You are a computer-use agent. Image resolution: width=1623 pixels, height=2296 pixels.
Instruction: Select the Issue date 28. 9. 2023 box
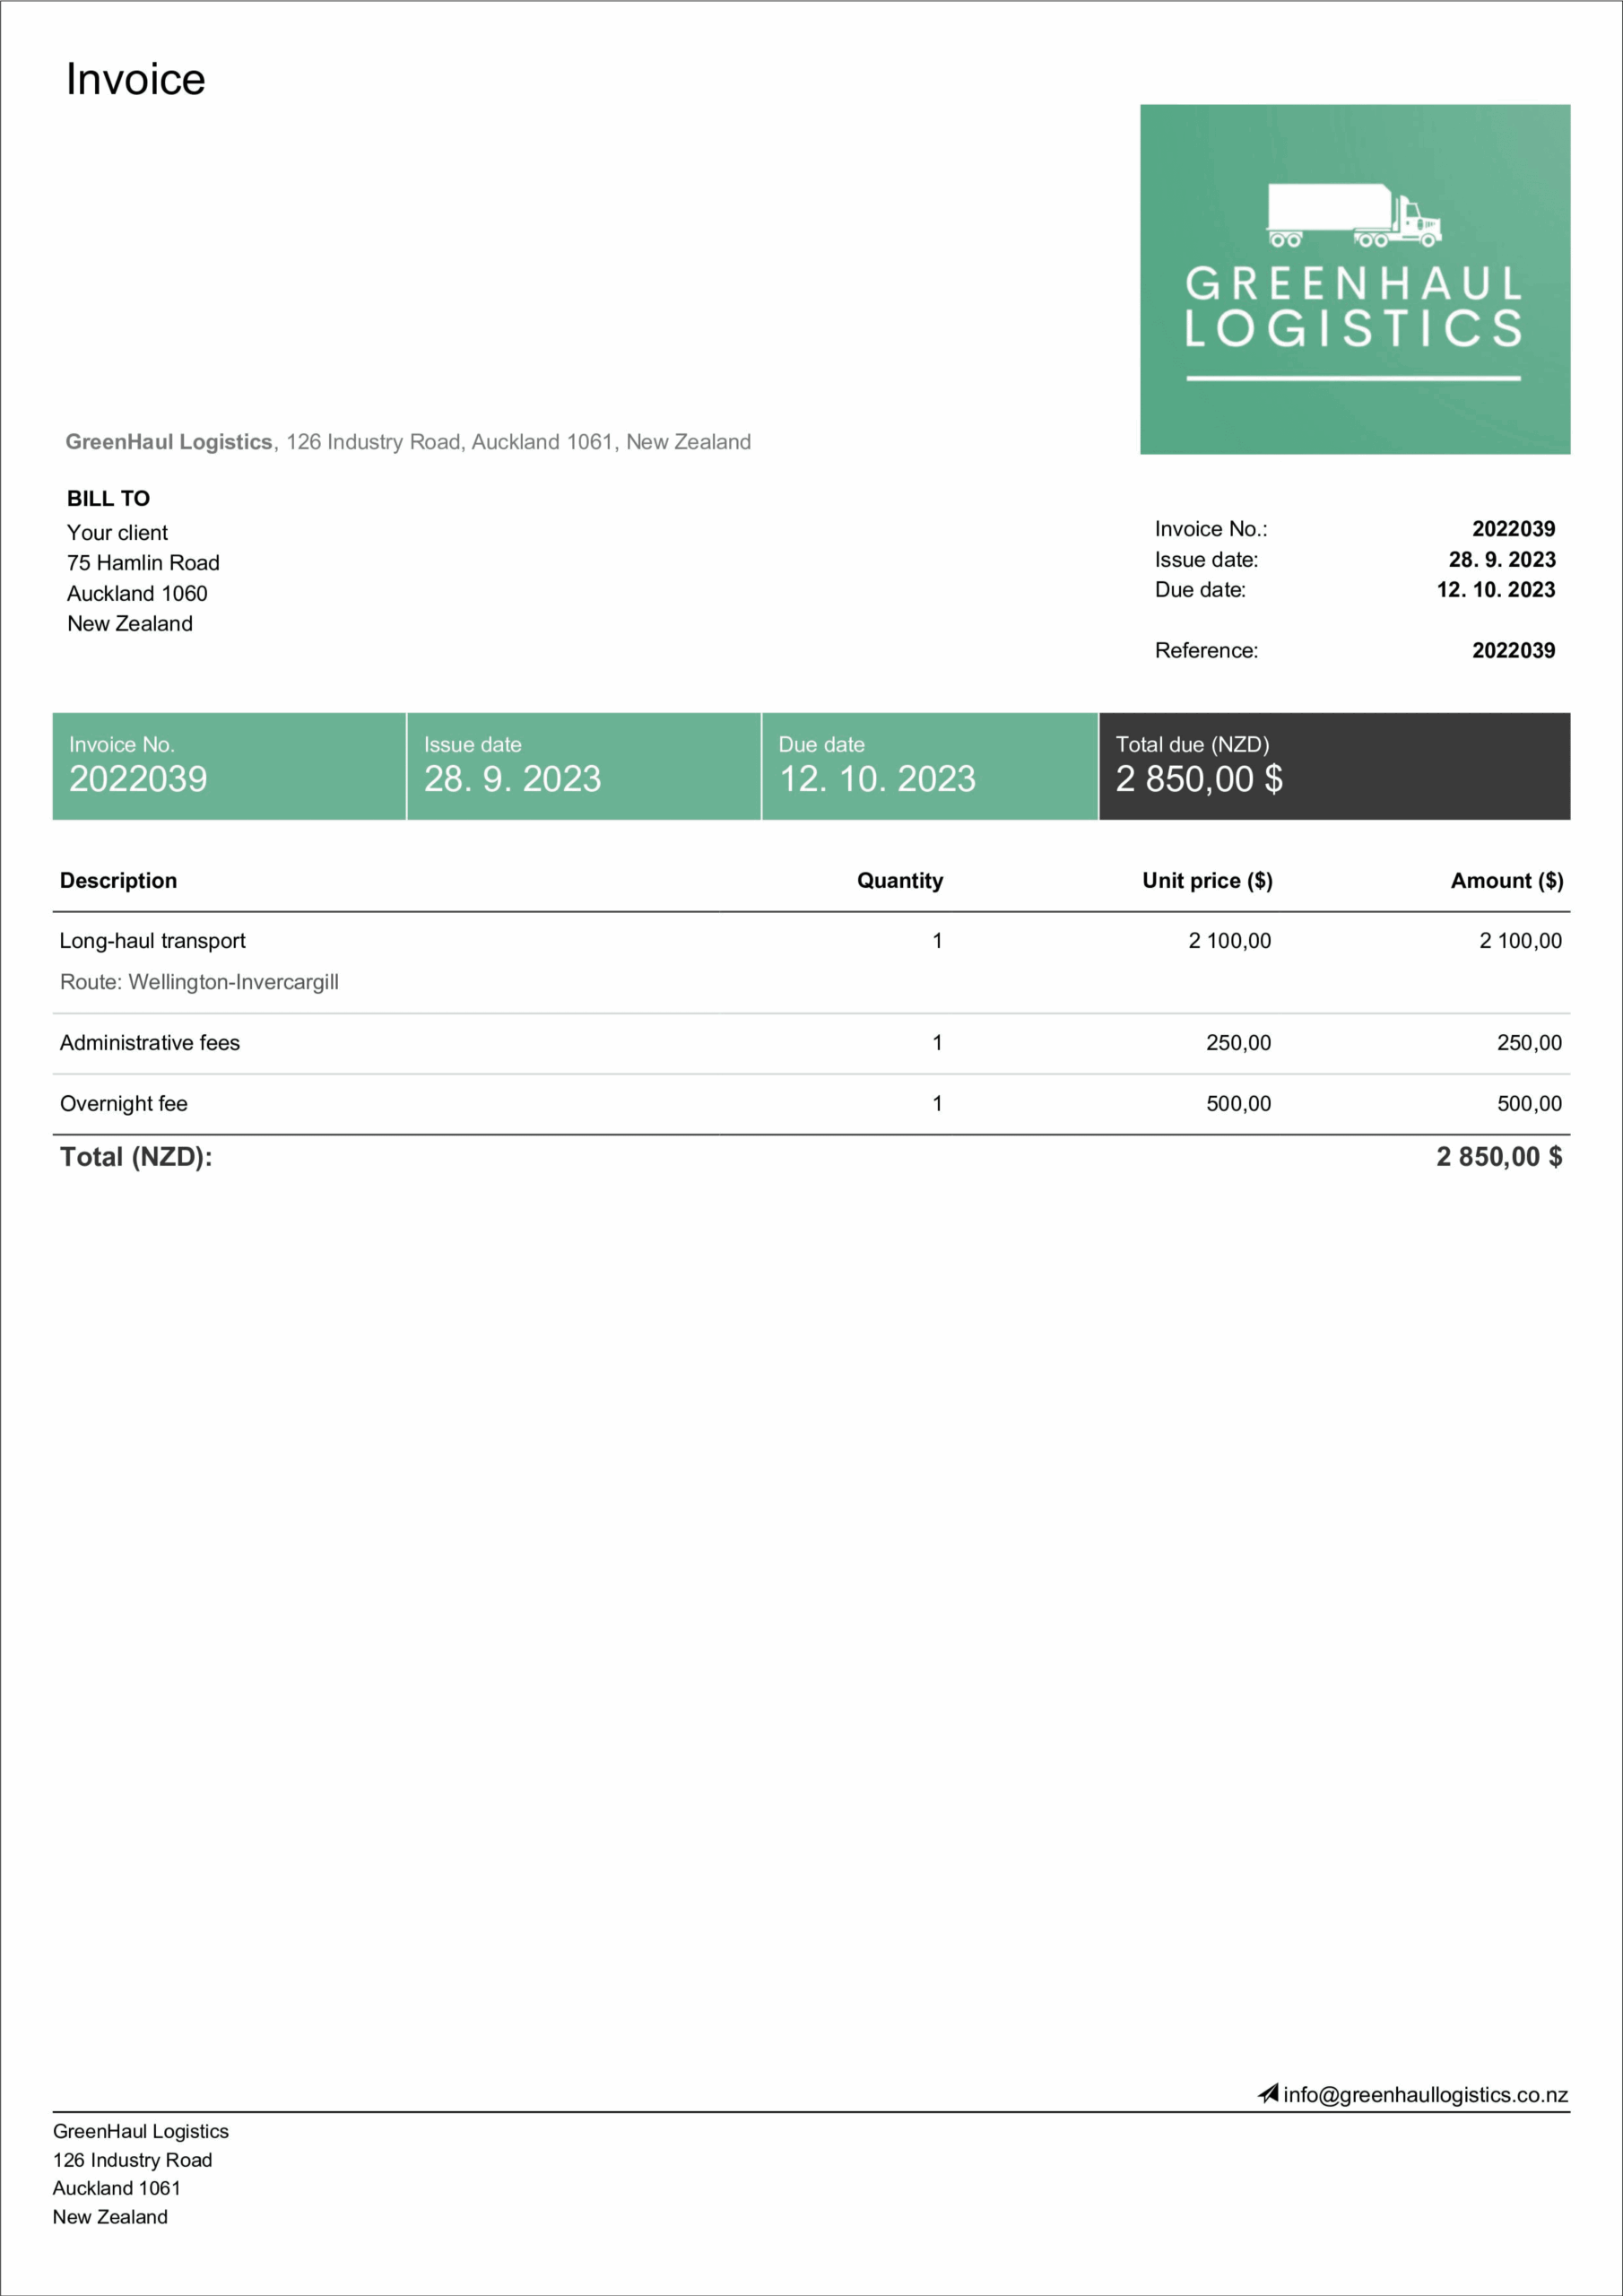tap(584, 766)
